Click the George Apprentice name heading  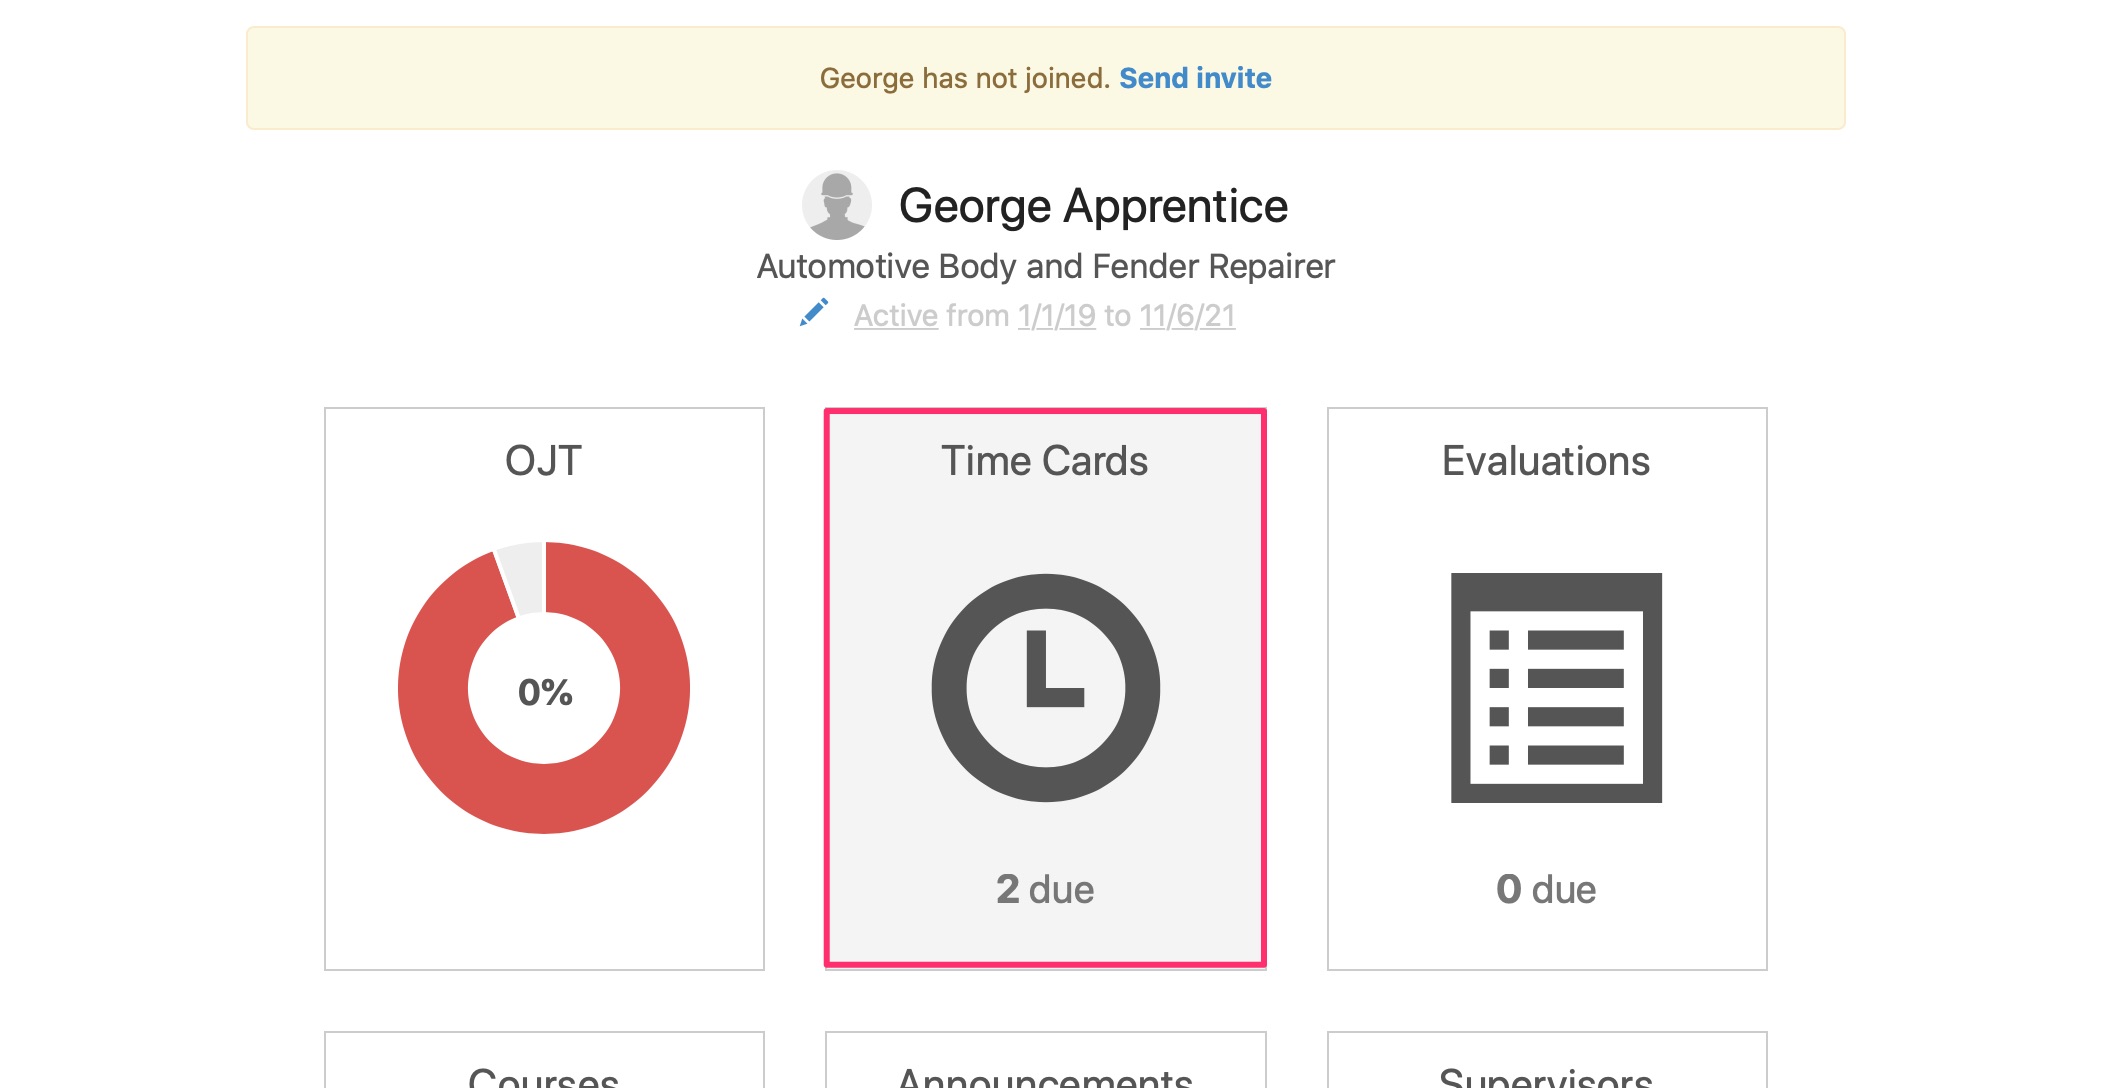click(1093, 206)
